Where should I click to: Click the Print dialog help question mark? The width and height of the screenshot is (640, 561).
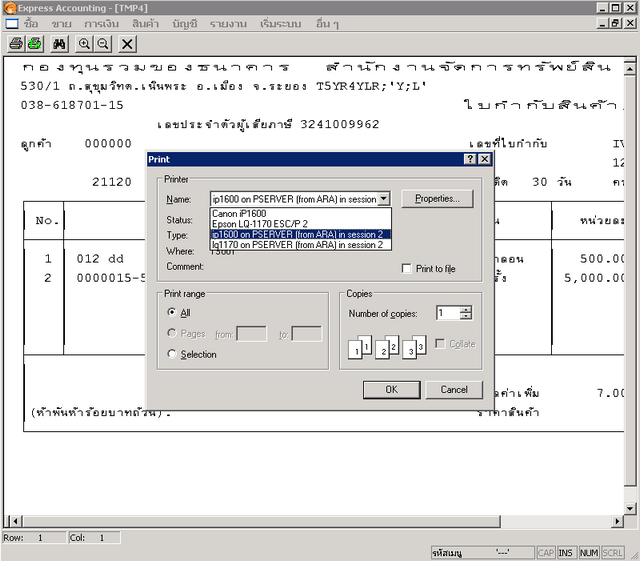(x=470, y=159)
